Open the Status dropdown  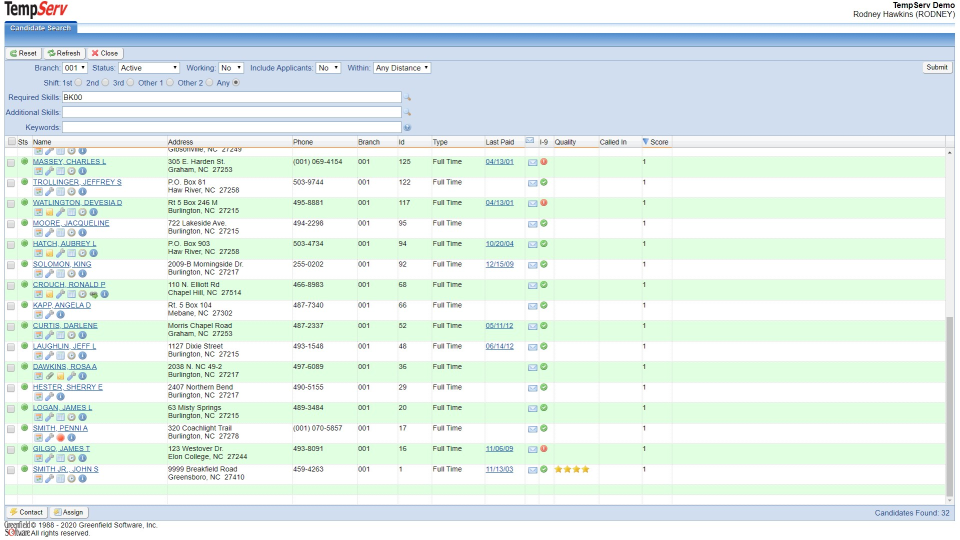(148, 68)
